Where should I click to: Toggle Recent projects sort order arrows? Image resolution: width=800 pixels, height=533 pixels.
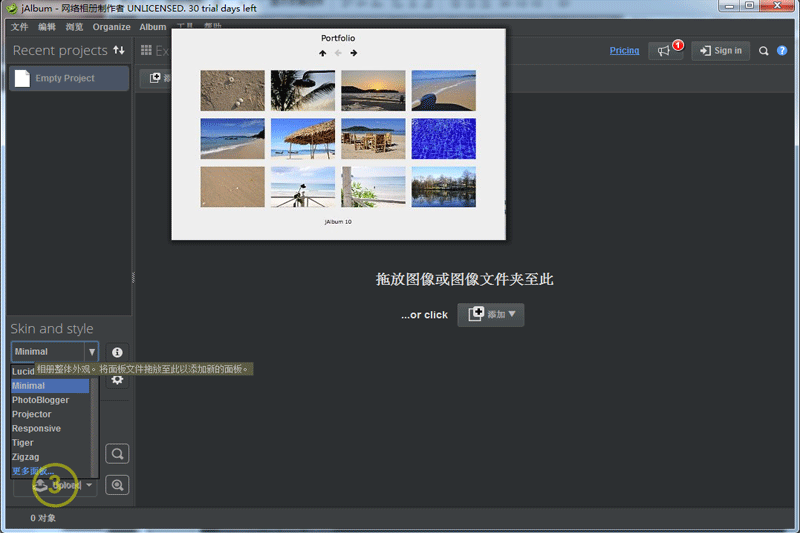click(119, 51)
